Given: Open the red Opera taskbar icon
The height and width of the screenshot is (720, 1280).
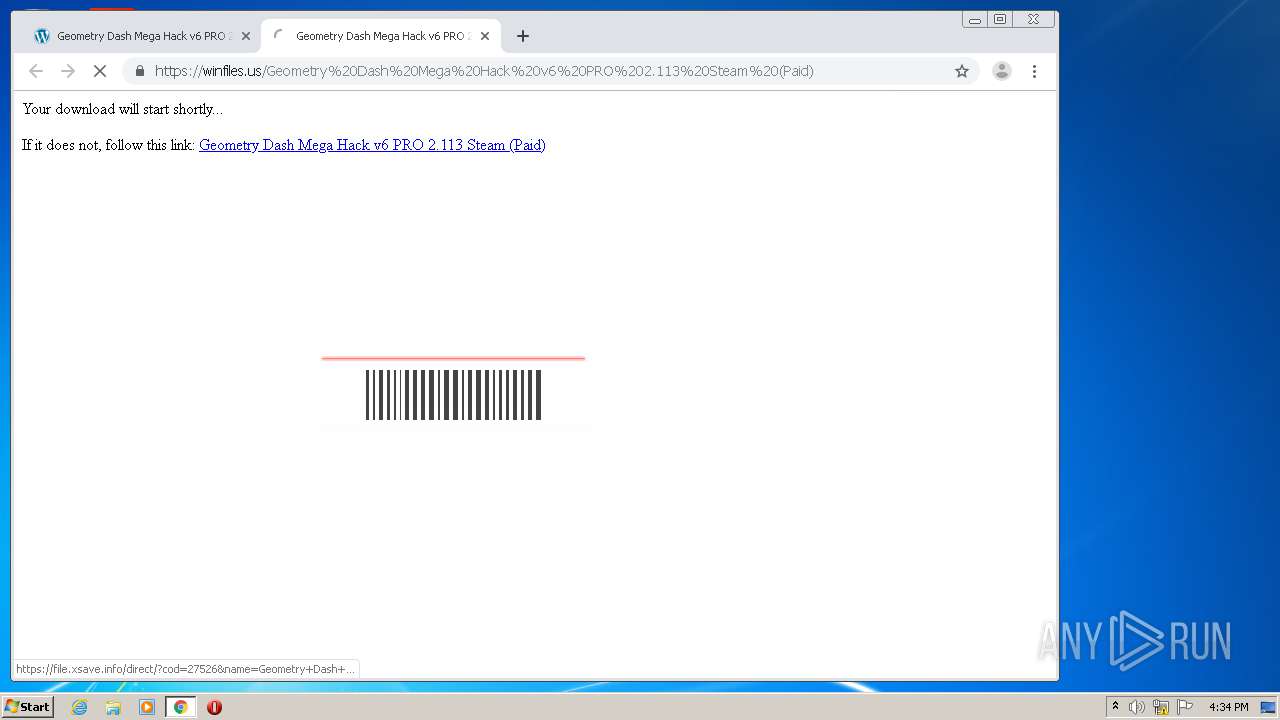Looking at the screenshot, I should click(x=214, y=707).
